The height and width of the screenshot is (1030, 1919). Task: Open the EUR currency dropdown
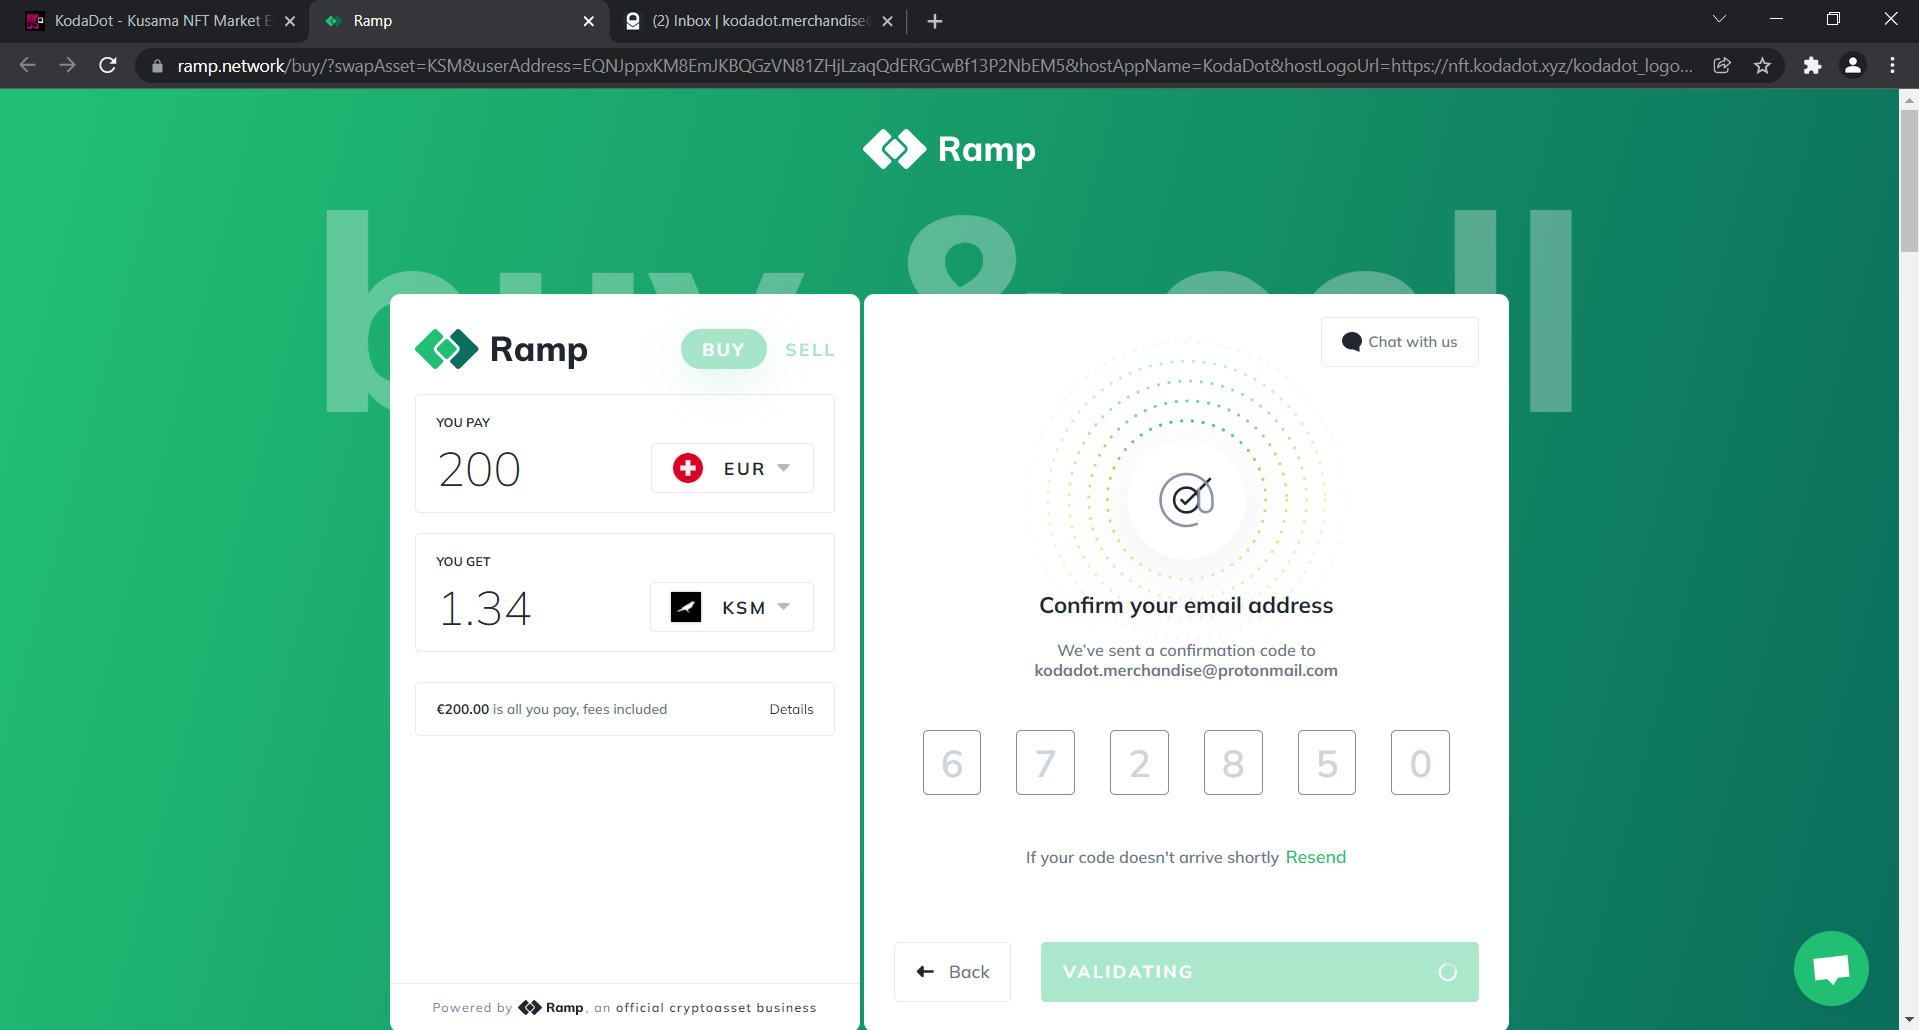click(x=732, y=468)
